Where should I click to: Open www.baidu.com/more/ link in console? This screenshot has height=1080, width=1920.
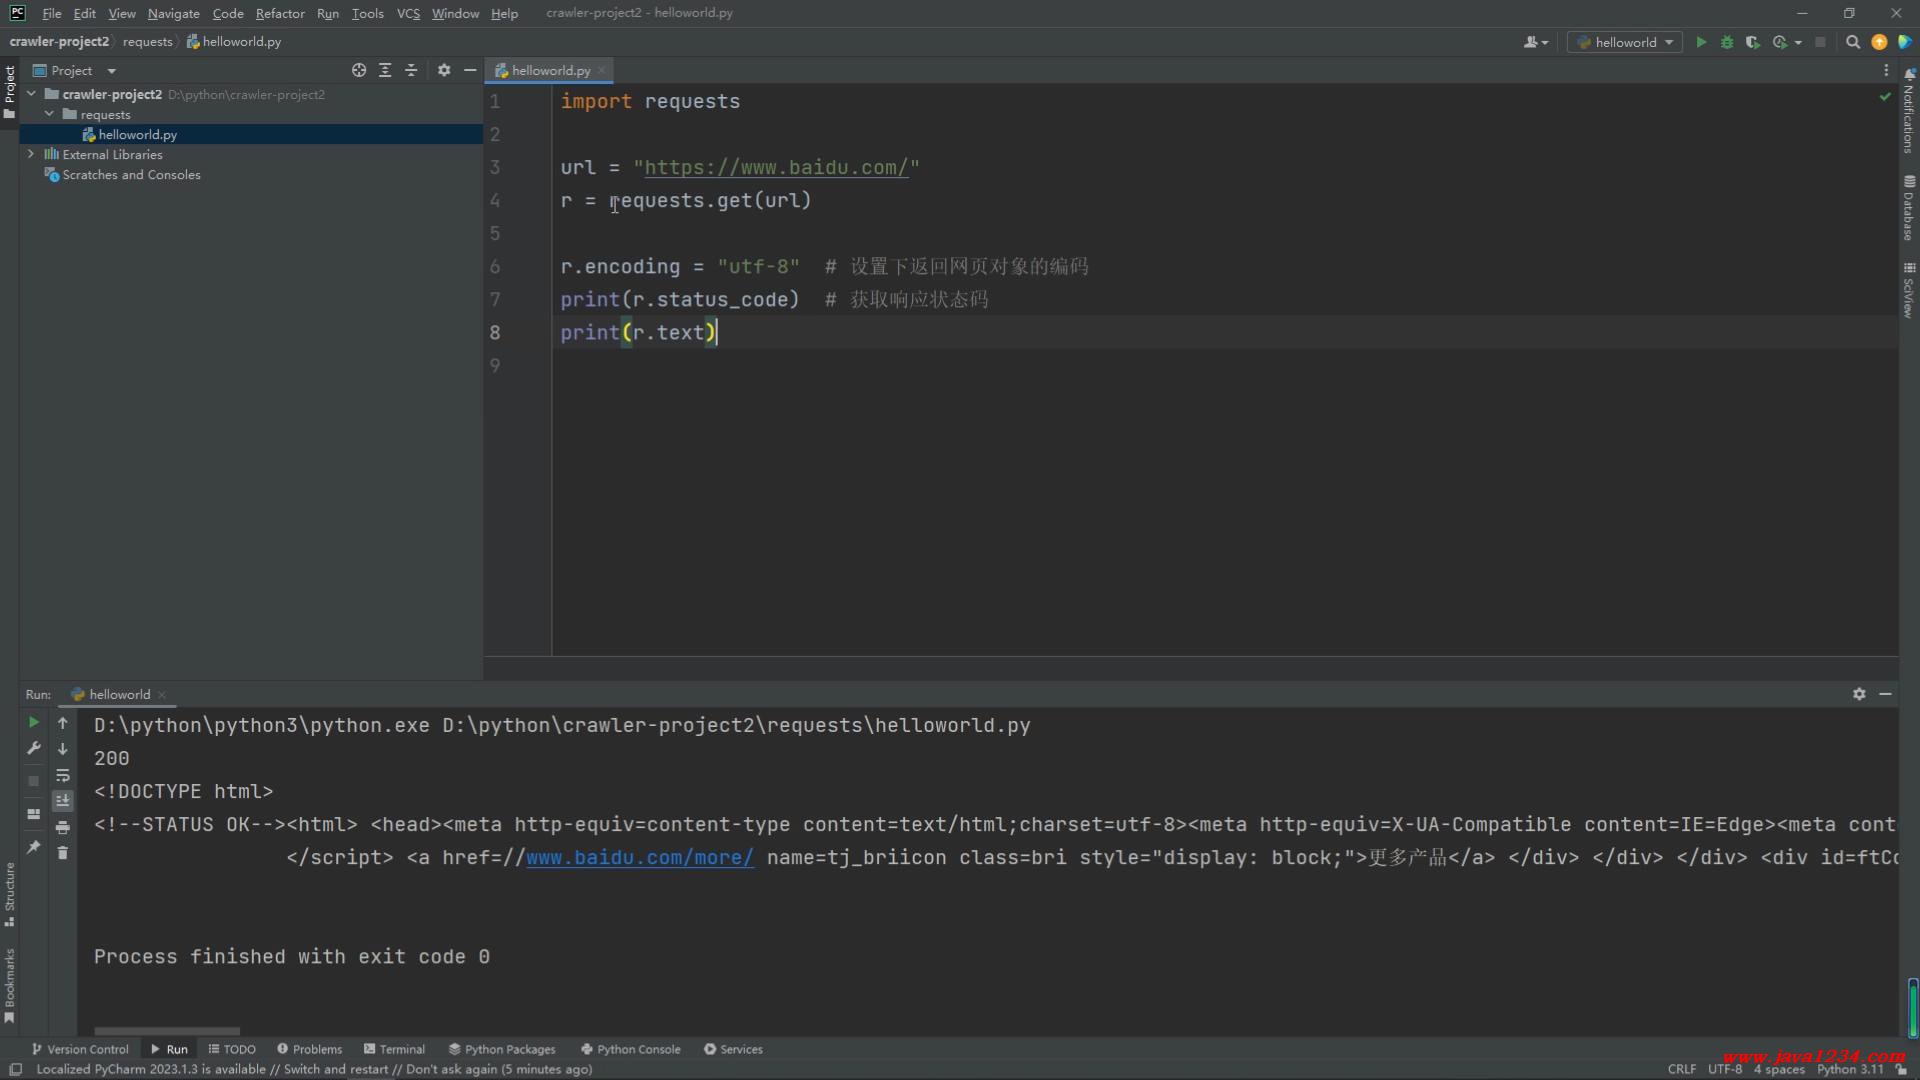pos(640,858)
